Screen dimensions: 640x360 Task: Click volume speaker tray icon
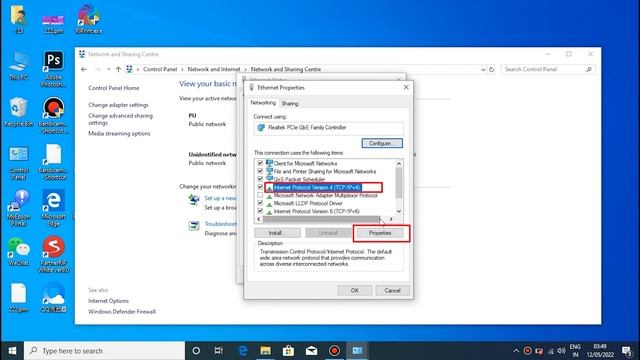[x=561, y=351]
